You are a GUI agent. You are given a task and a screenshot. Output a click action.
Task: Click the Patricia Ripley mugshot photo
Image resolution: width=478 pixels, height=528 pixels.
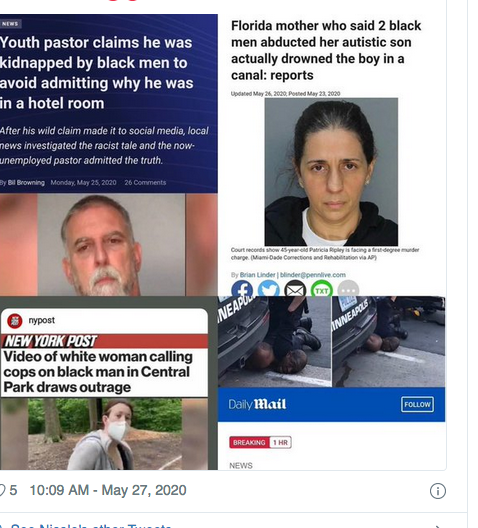pos(331,172)
